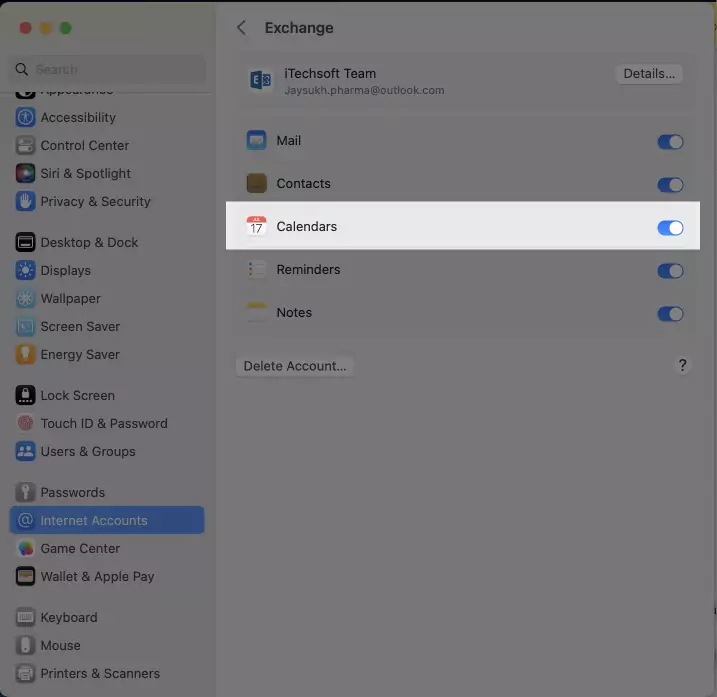Image resolution: width=717 pixels, height=697 pixels.
Task: Click the Exchange page title
Action: point(299,28)
